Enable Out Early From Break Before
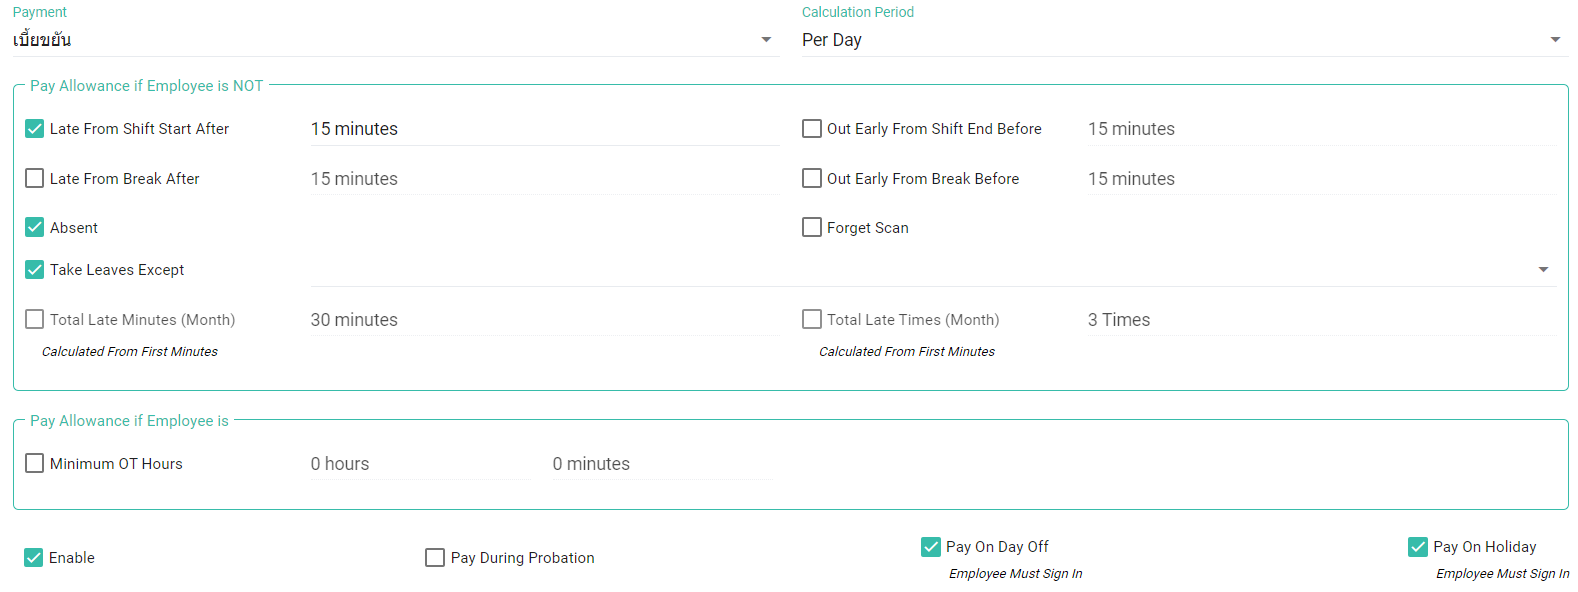Screen dimensions: 1578x592 pyautogui.click(x=812, y=179)
